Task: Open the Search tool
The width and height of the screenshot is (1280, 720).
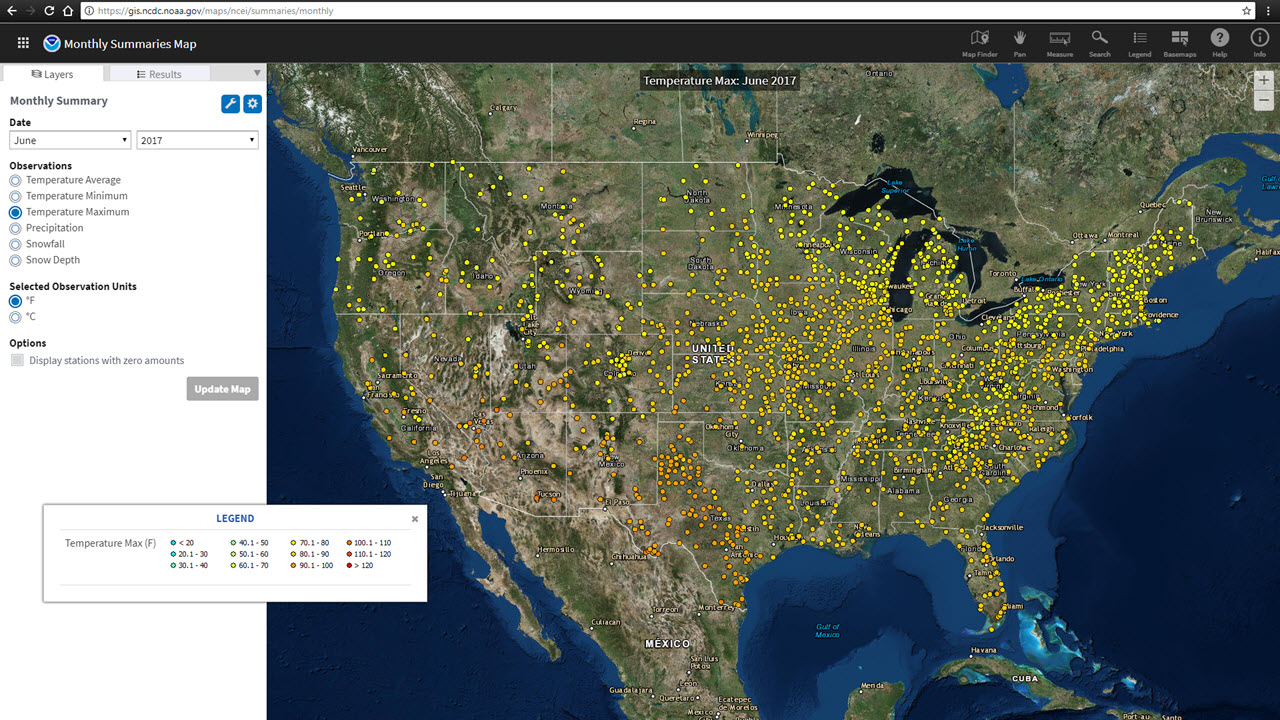Action: 1100,42
